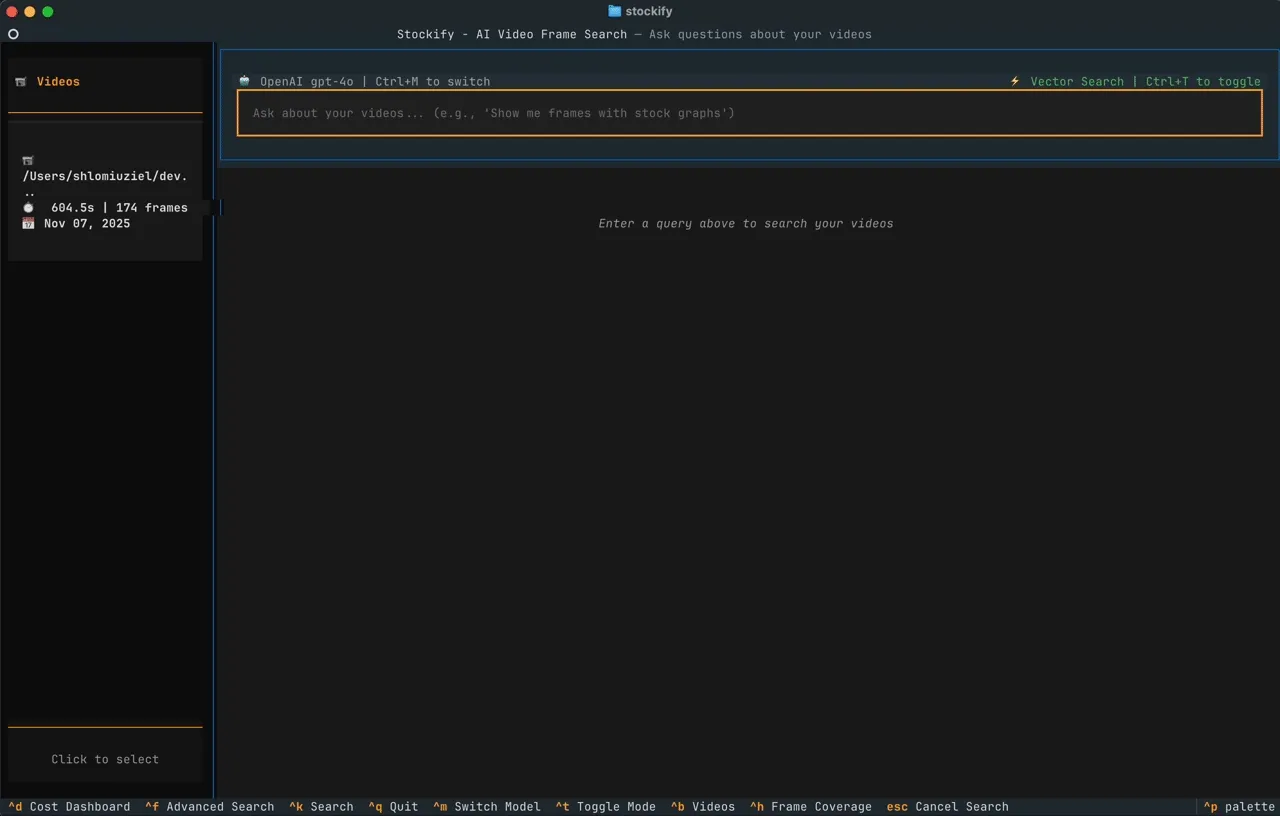
Task: Open the command palette from the footer
Action: (1239, 806)
